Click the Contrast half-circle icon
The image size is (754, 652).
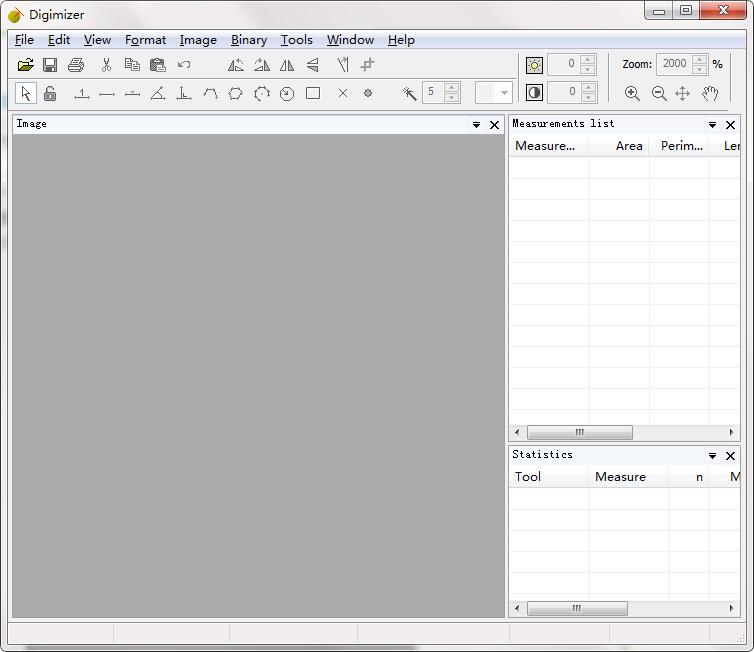point(534,92)
